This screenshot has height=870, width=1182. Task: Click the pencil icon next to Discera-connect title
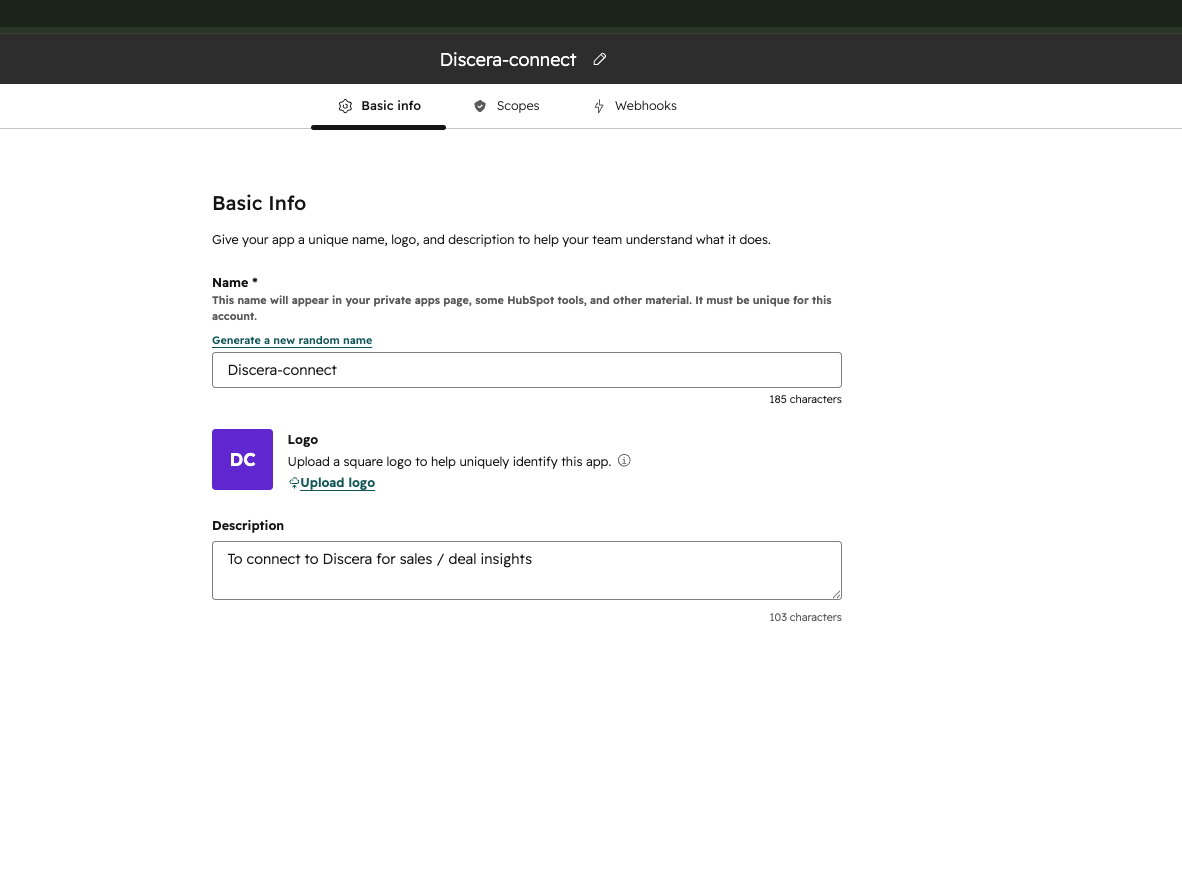(x=599, y=60)
